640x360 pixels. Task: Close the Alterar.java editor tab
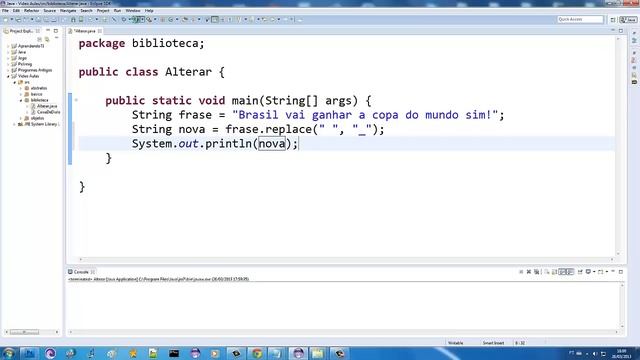(x=100, y=31)
